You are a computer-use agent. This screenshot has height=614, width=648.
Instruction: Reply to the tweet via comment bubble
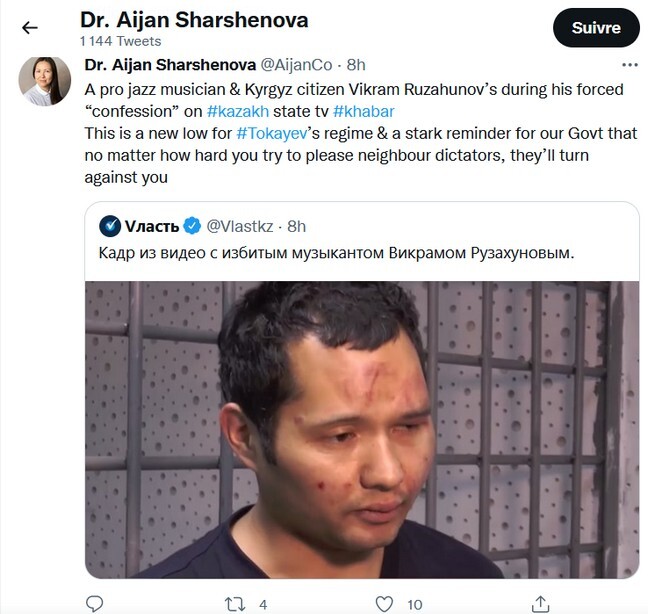point(94,604)
